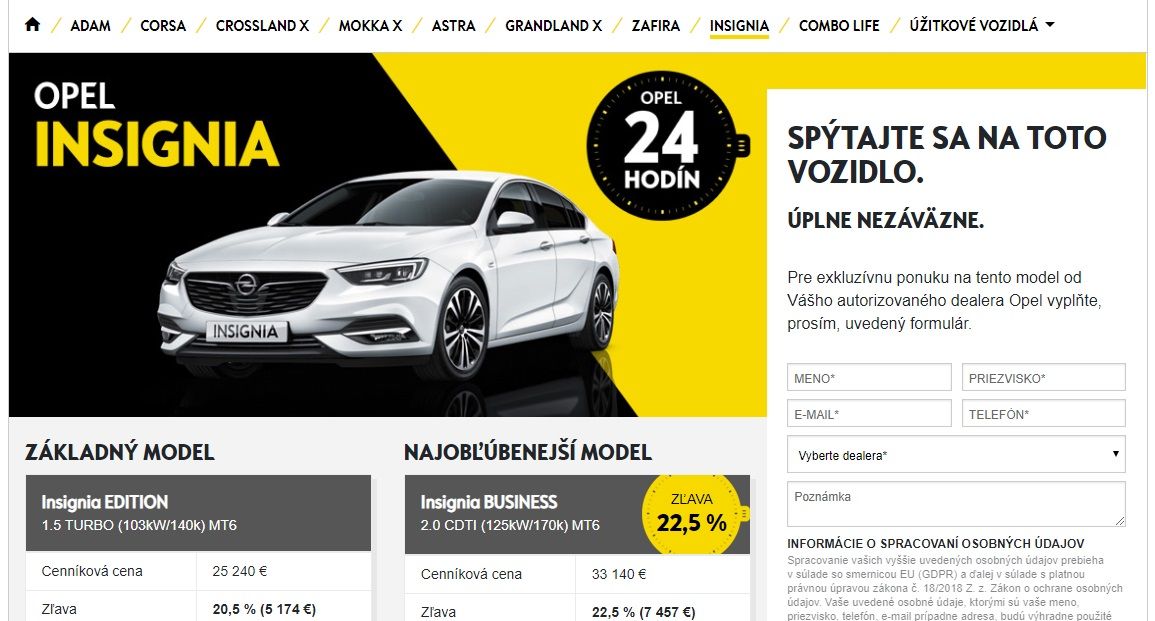Image resolution: width=1155 pixels, height=621 pixels.
Task: Click into the TELEFÓN field
Action: click(1044, 413)
